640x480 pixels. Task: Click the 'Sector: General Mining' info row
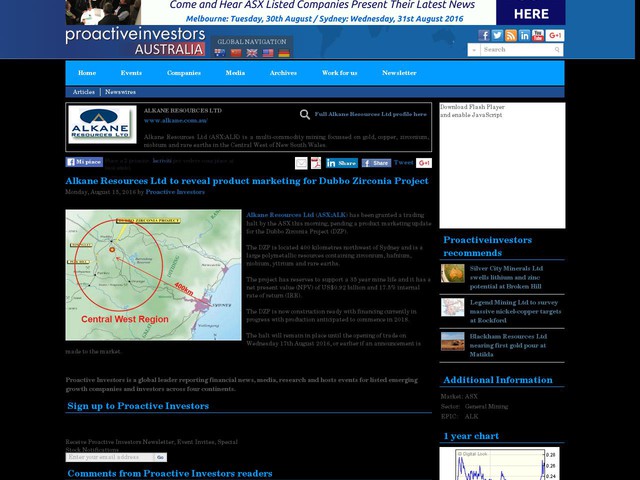click(x=474, y=407)
